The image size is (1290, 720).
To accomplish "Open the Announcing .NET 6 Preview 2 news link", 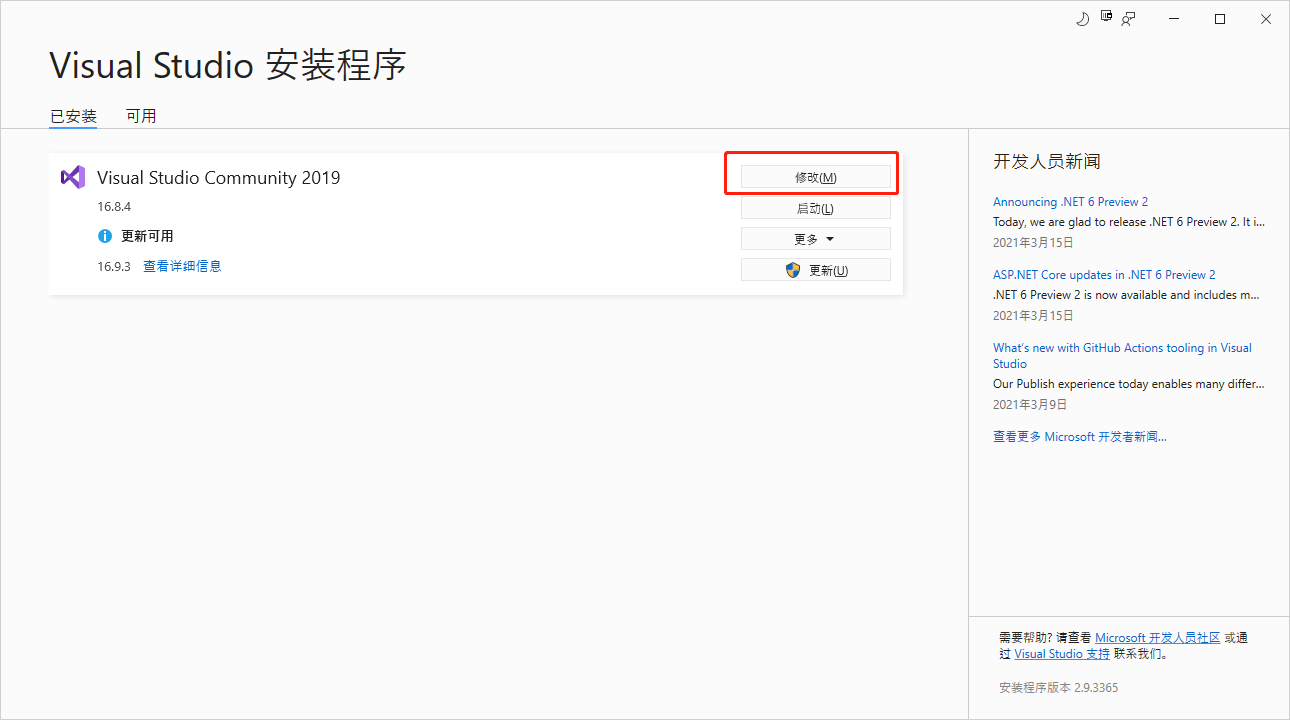I will (1070, 201).
